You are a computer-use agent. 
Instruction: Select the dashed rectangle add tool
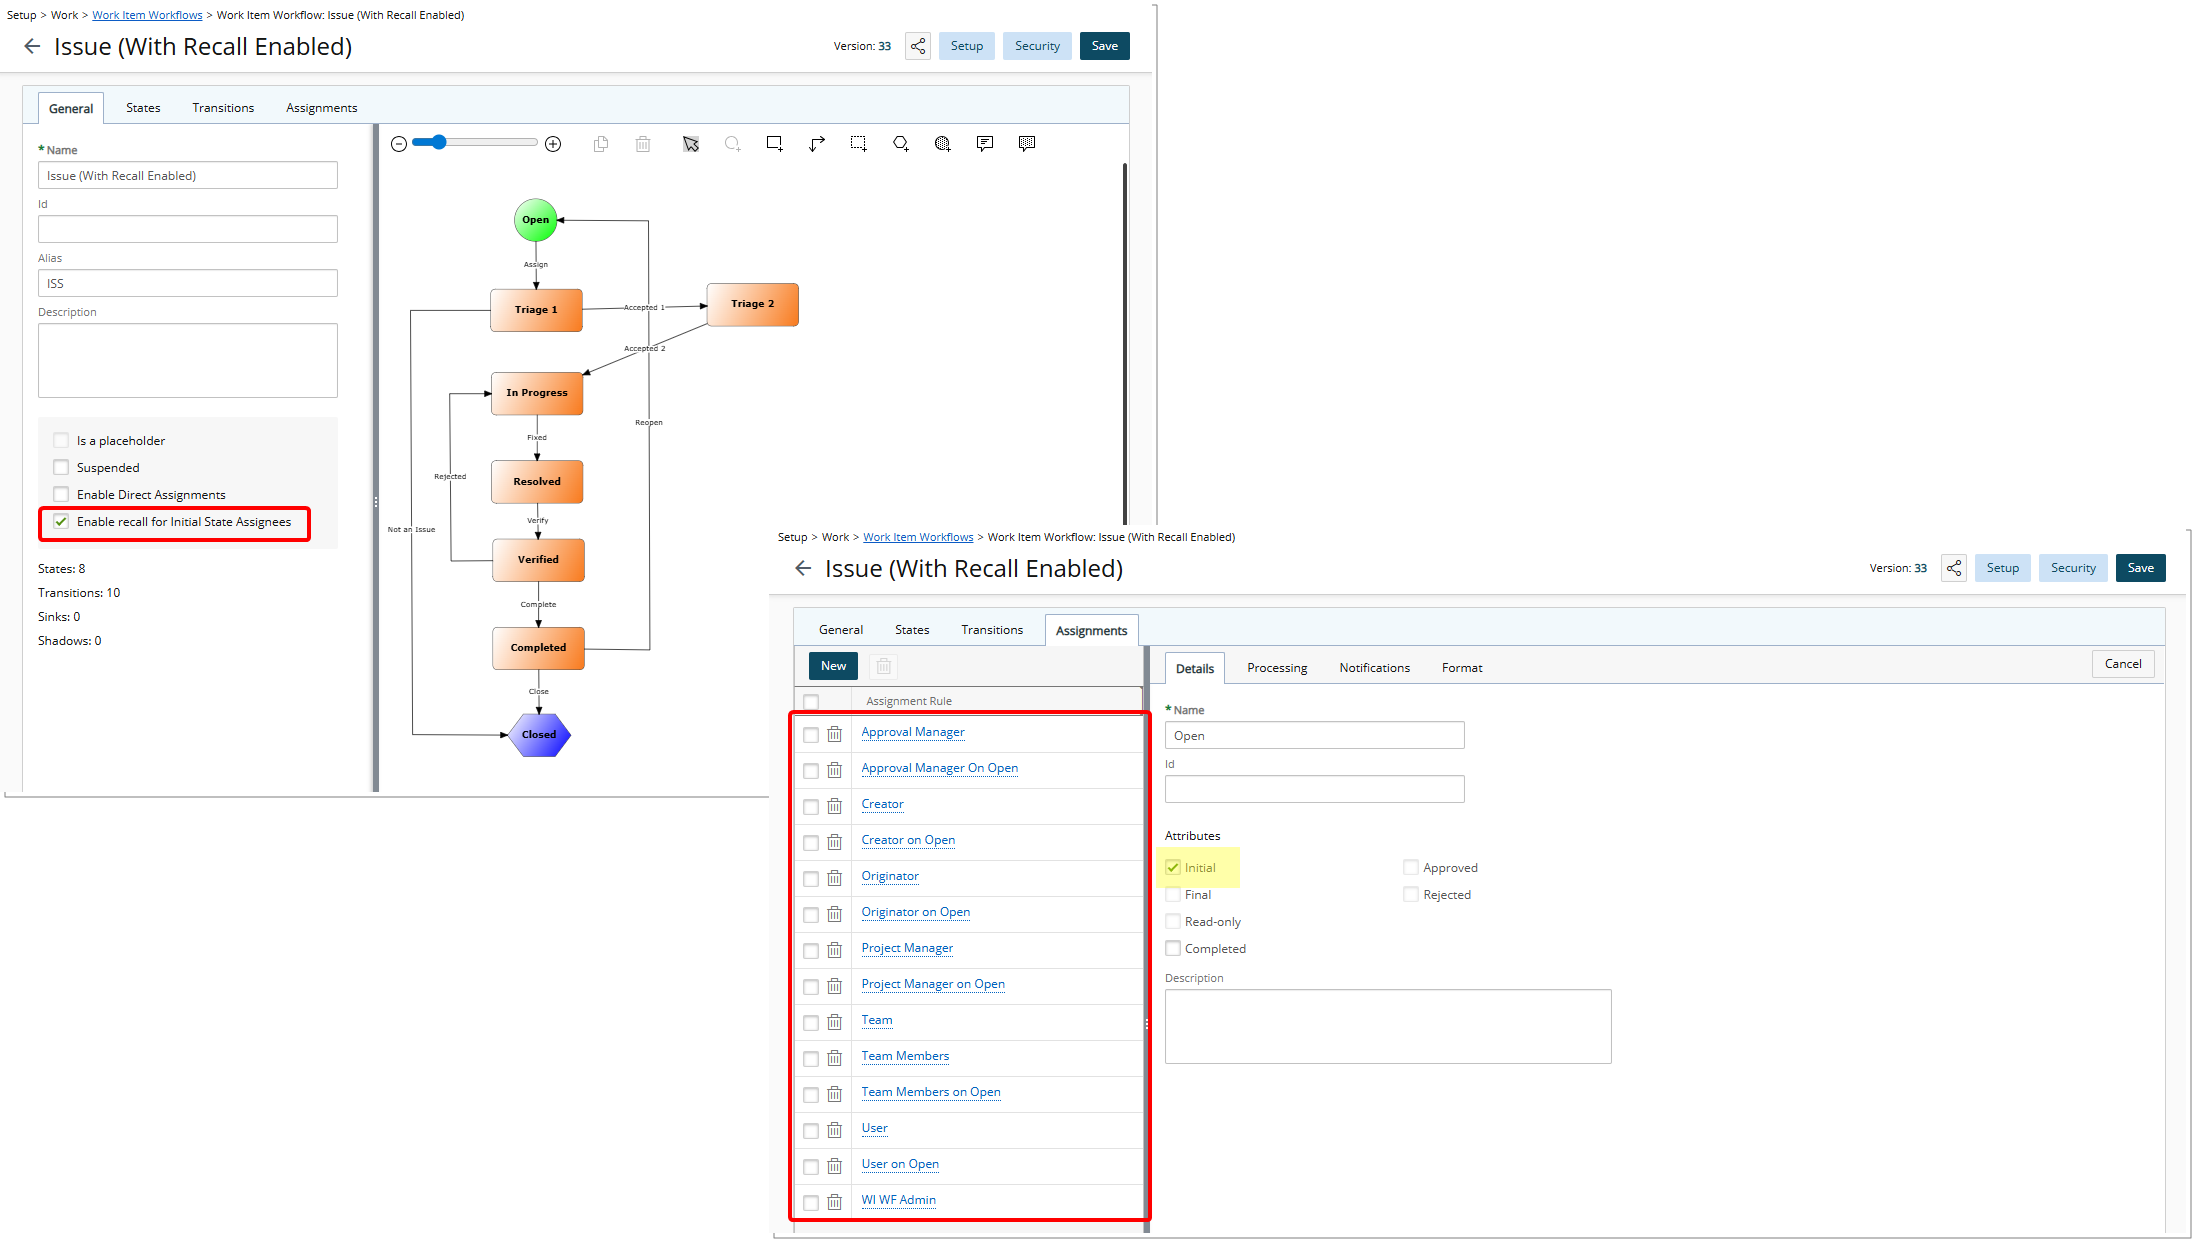[858, 144]
